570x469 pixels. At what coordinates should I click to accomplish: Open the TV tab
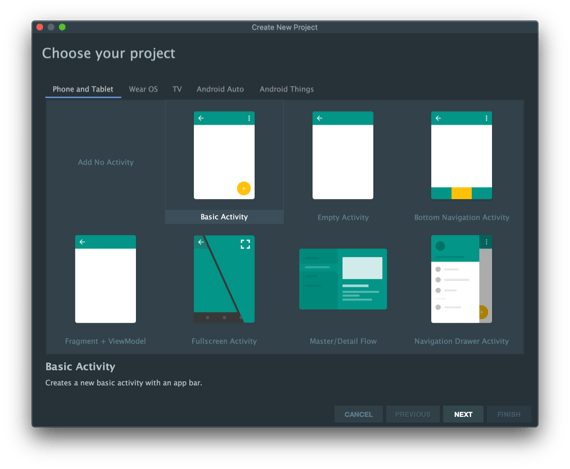177,89
